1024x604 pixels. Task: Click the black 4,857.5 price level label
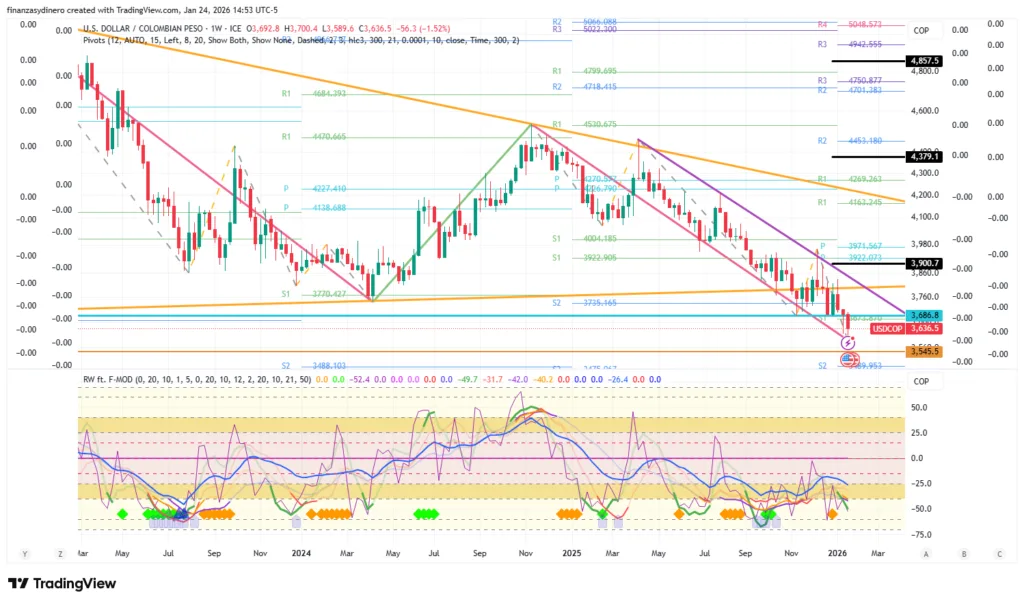921,61
